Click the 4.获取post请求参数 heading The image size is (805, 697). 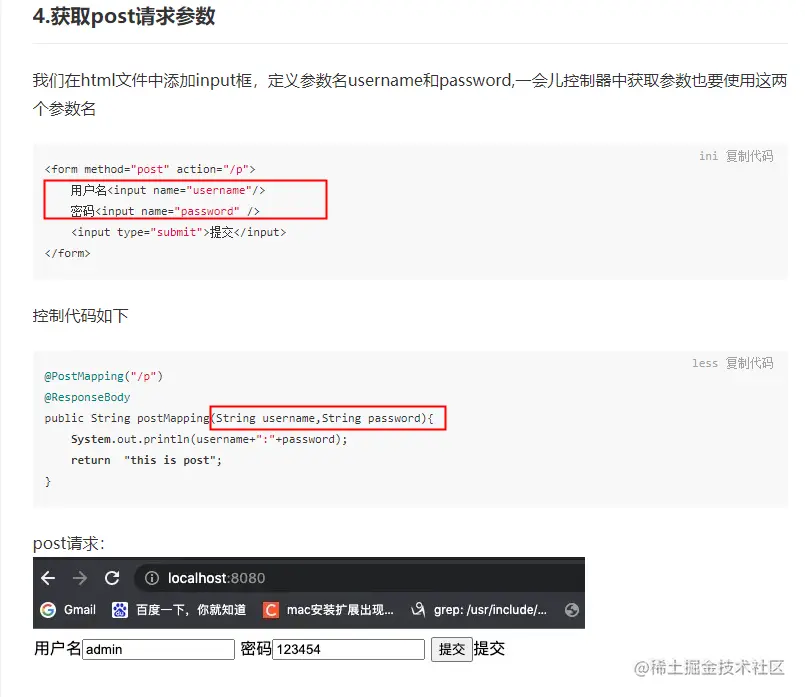point(124,16)
